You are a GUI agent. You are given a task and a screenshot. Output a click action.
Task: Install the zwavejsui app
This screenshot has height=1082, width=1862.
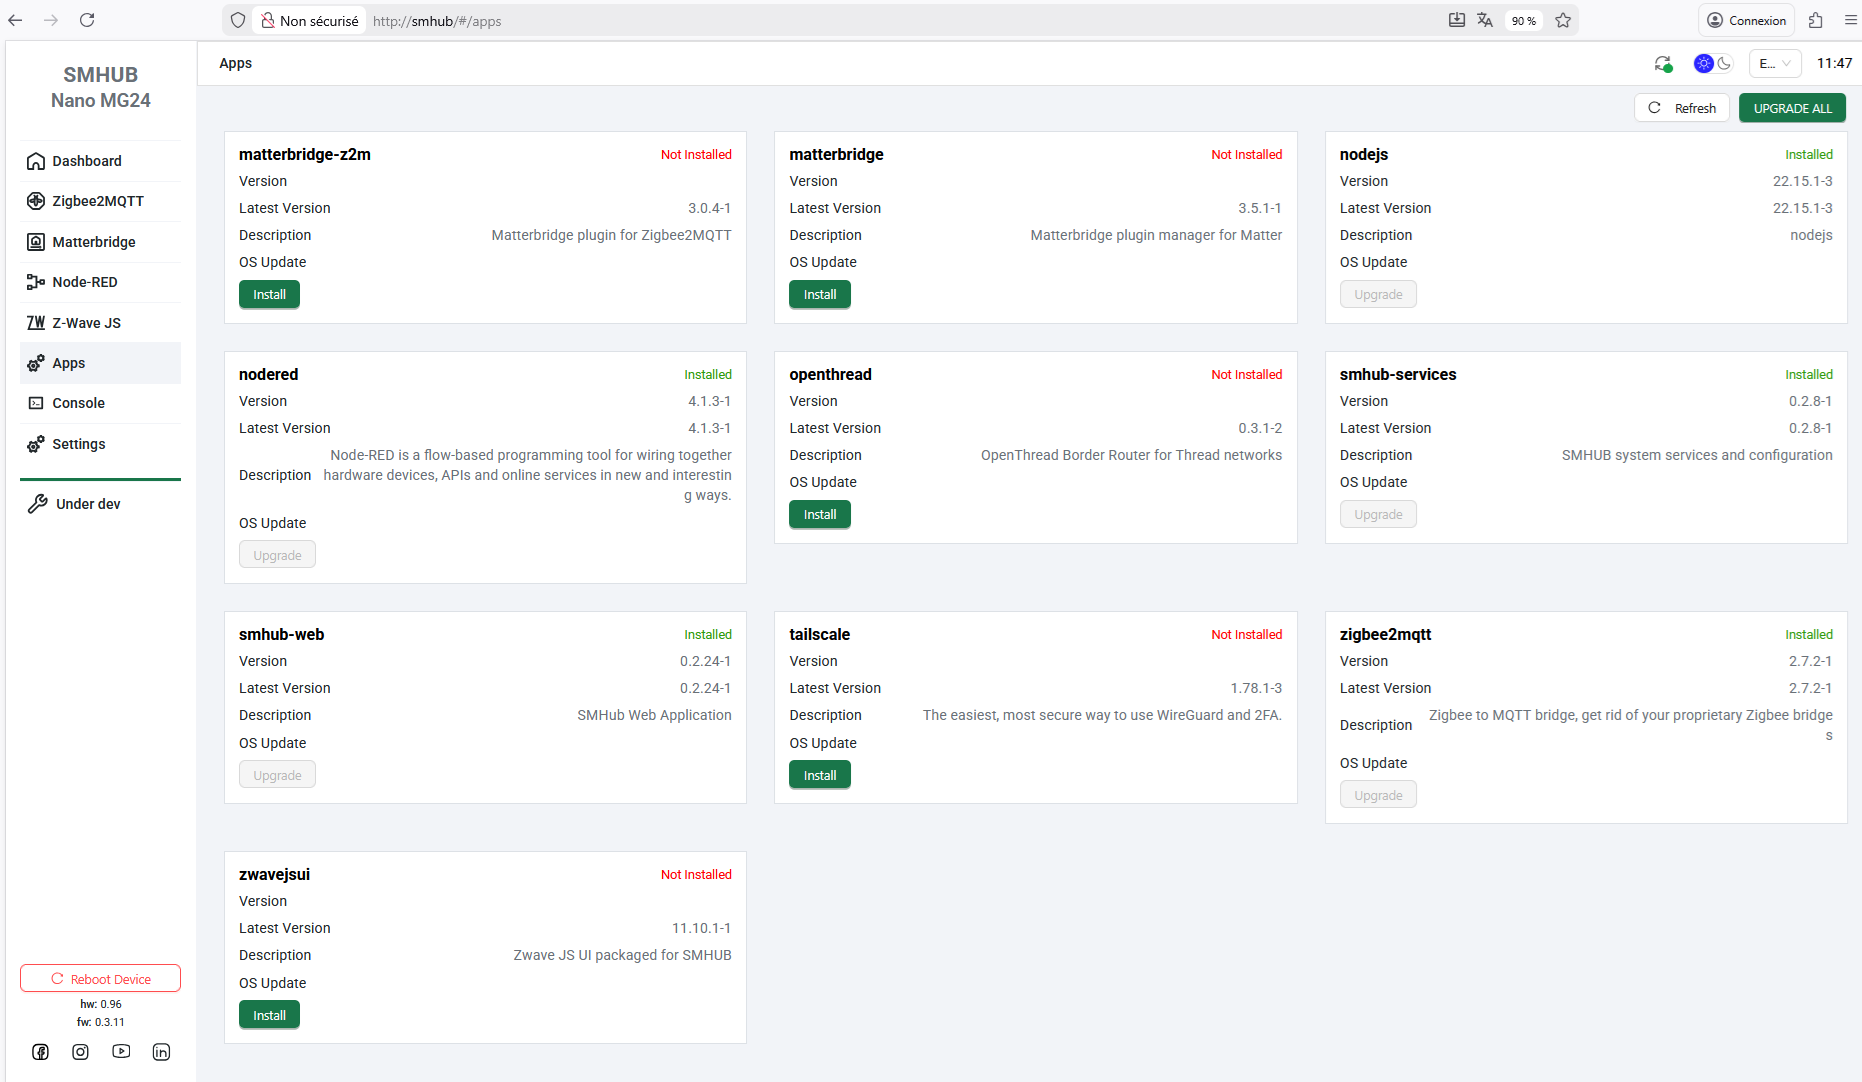pyautogui.click(x=269, y=1015)
